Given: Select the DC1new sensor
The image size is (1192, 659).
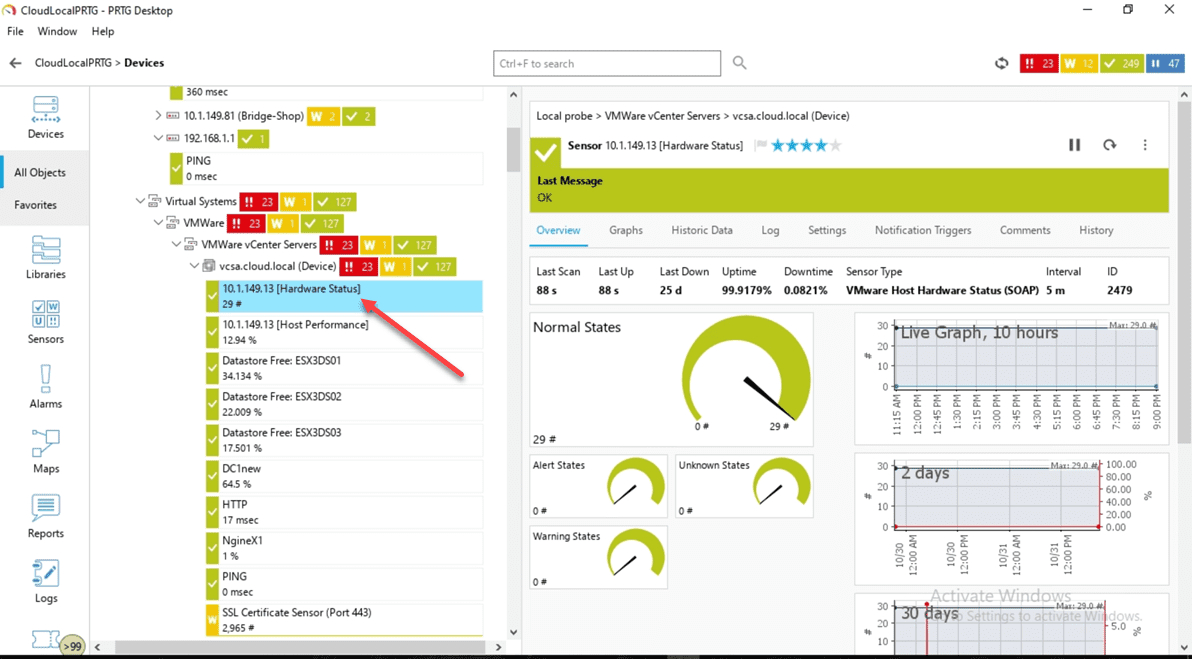Looking at the screenshot, I should point(344,476).
